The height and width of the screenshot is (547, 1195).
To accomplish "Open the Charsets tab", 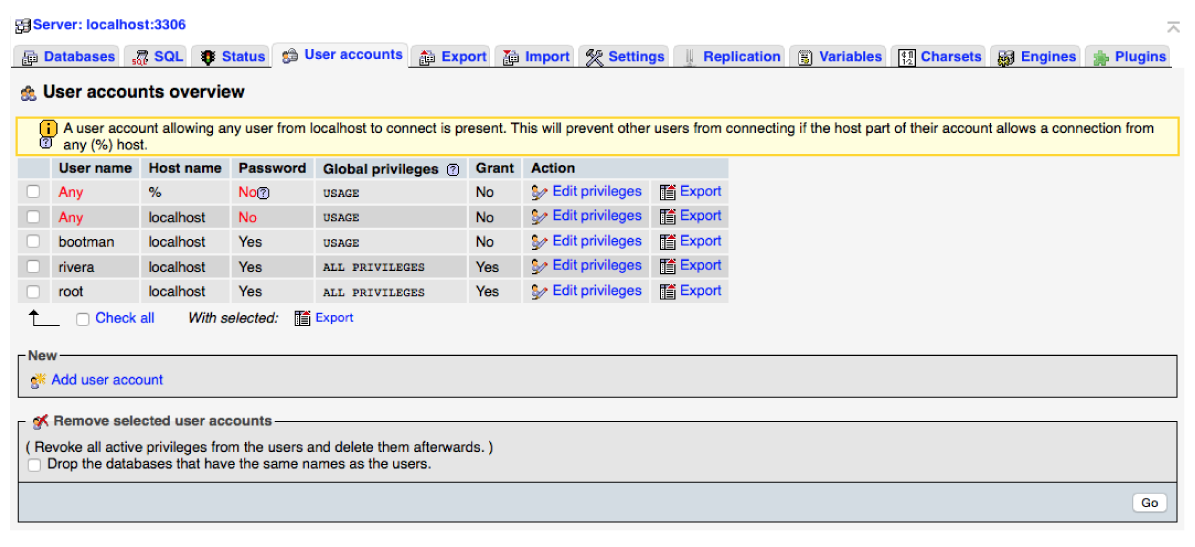I will pyautogui.click(x=939, y=56).
